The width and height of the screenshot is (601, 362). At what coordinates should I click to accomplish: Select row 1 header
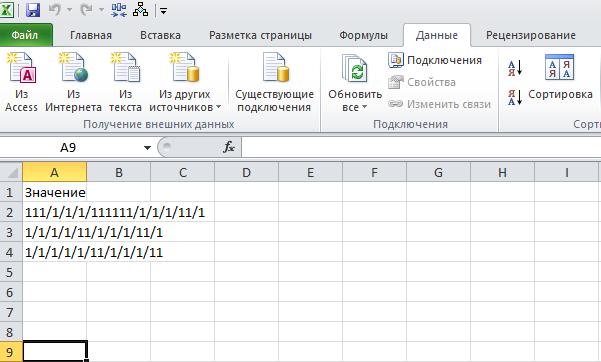(x=11, y=192)
